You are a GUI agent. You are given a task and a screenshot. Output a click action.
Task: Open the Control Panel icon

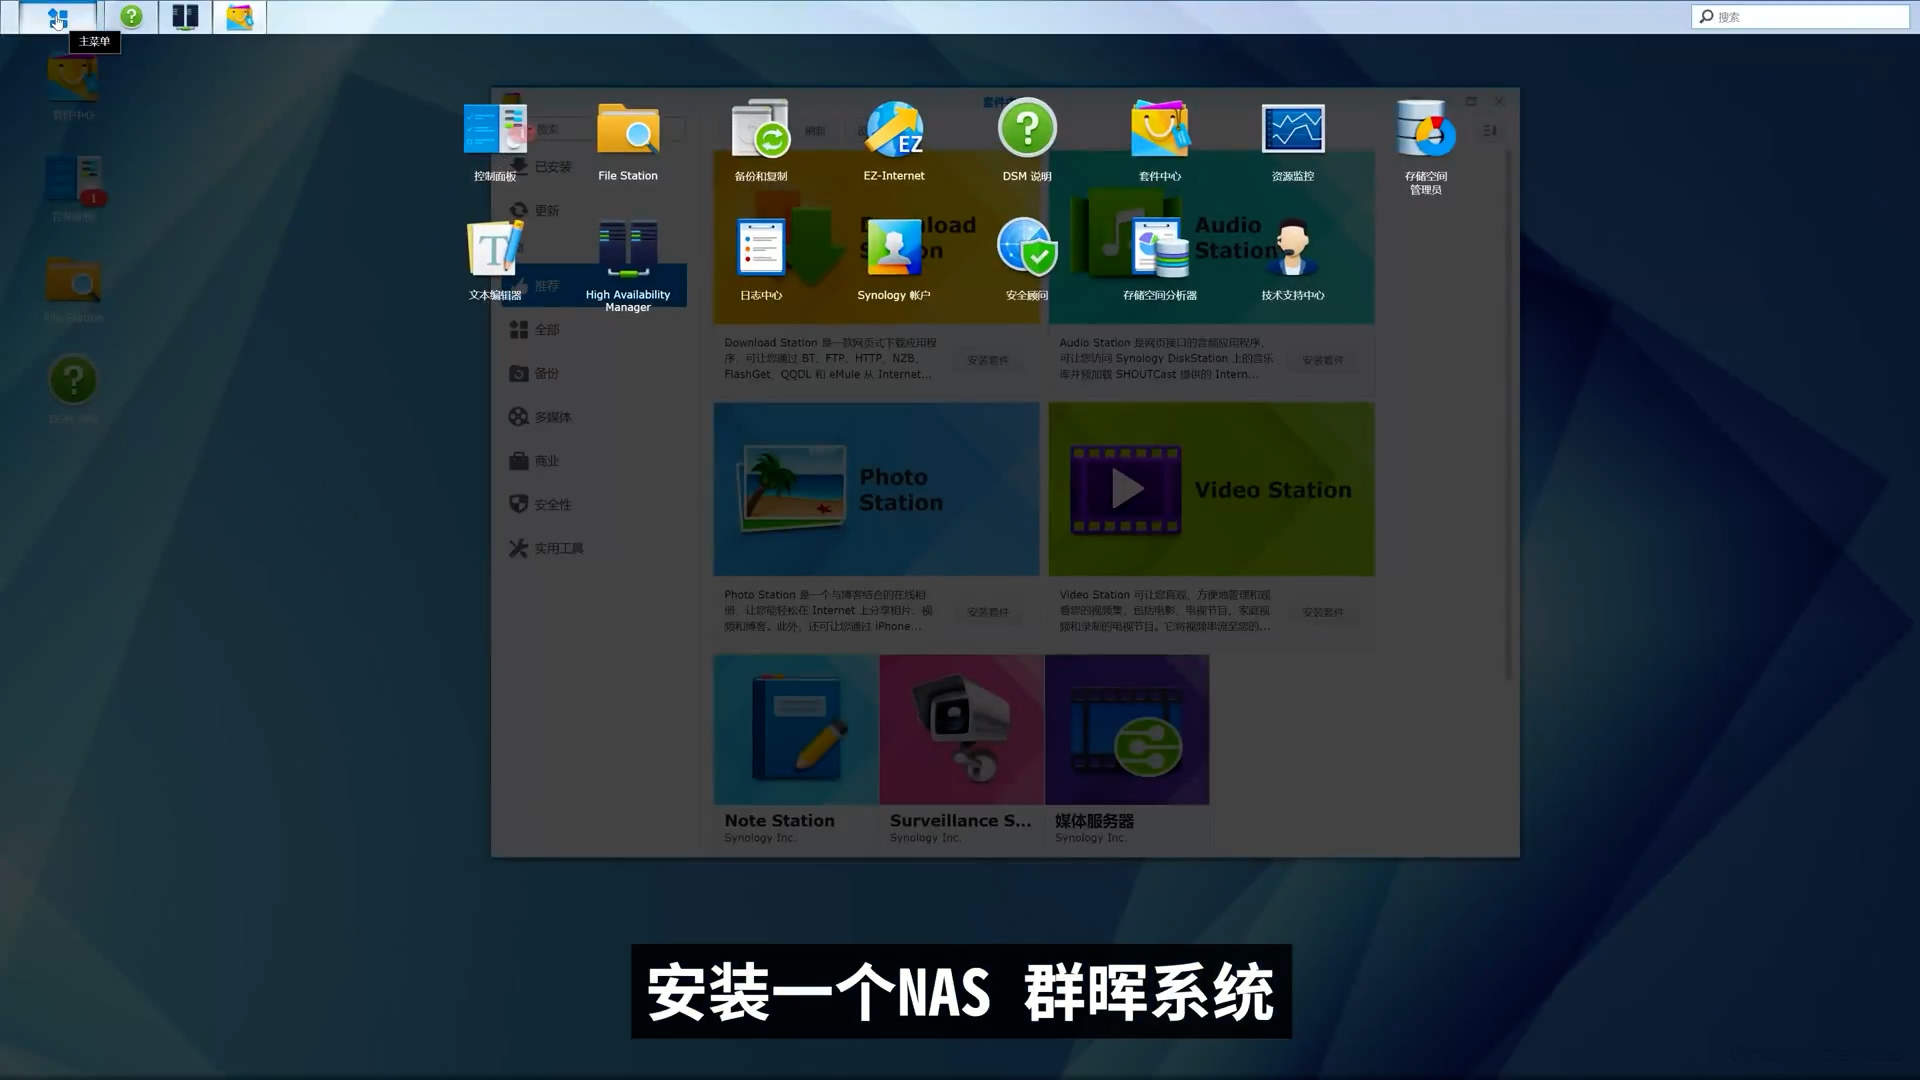tap(494, 130)
